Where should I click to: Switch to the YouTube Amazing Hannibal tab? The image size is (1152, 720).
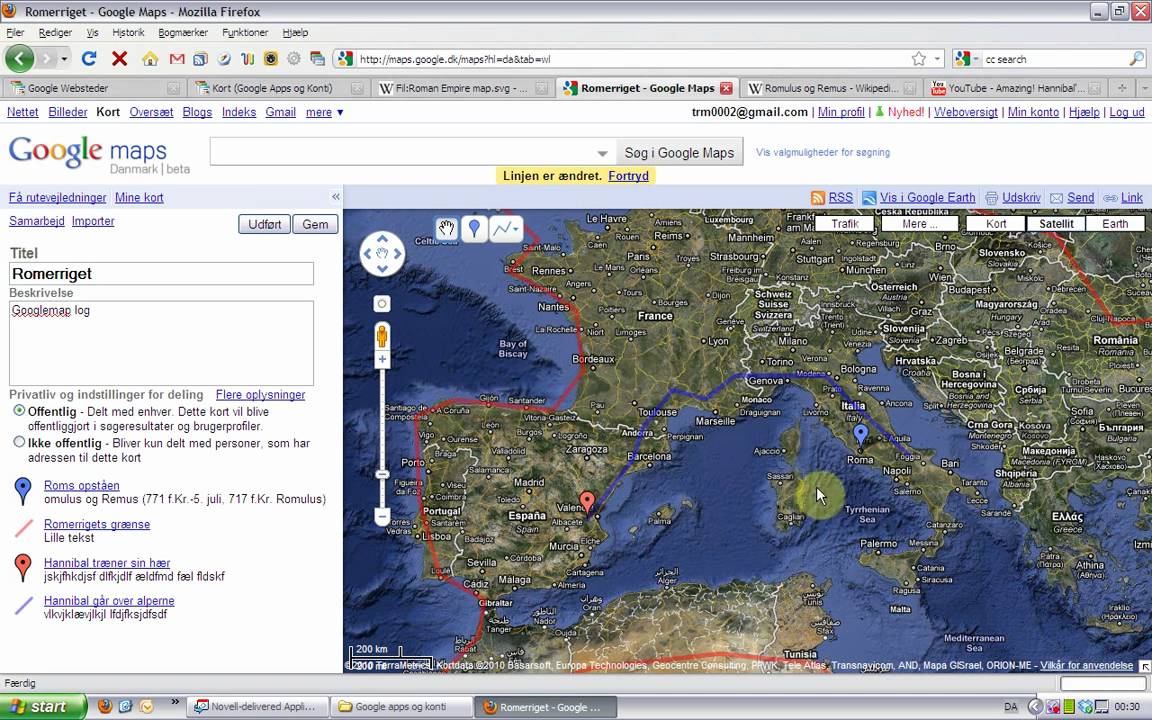click(1015, 88)
